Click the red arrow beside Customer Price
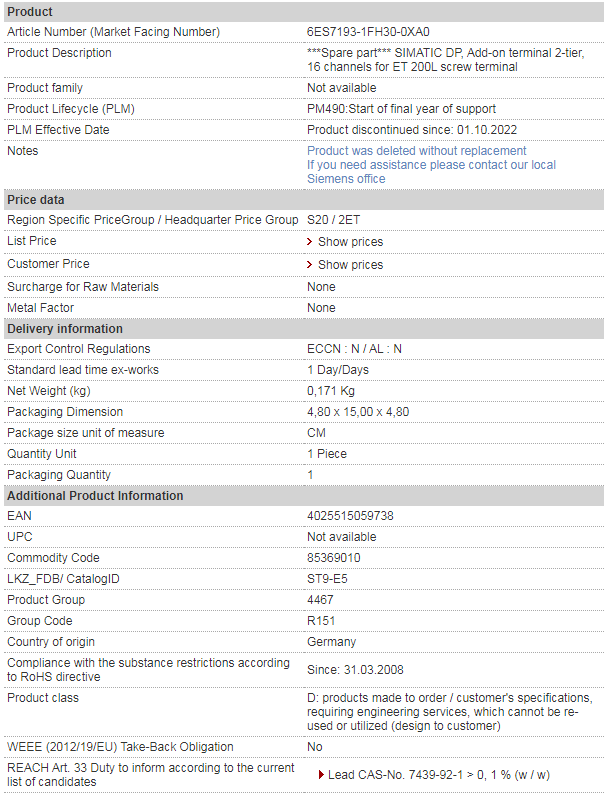607x793 pixels. [310, 265]
